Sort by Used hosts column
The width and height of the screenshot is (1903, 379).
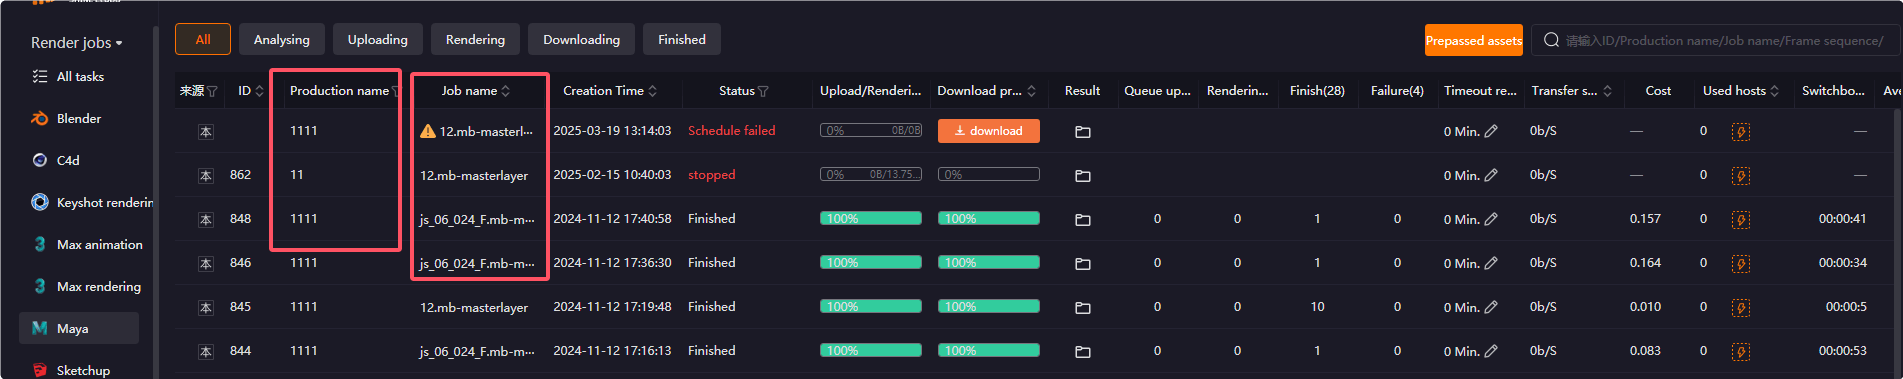(1775, 91)
